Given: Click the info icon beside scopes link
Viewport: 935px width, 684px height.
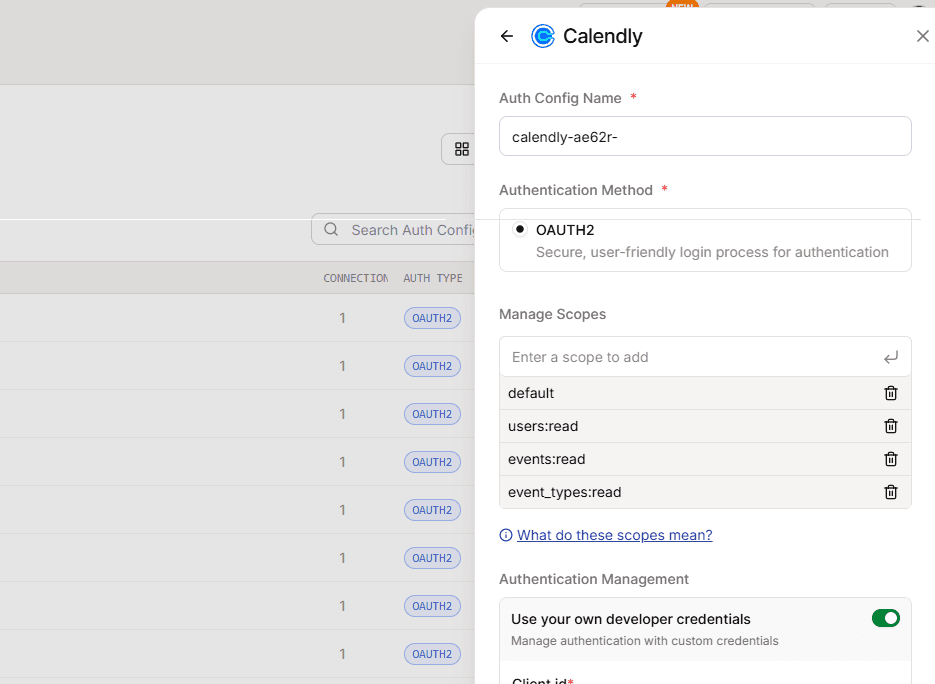Looking at the screenshot, I should tap(506, 536).
